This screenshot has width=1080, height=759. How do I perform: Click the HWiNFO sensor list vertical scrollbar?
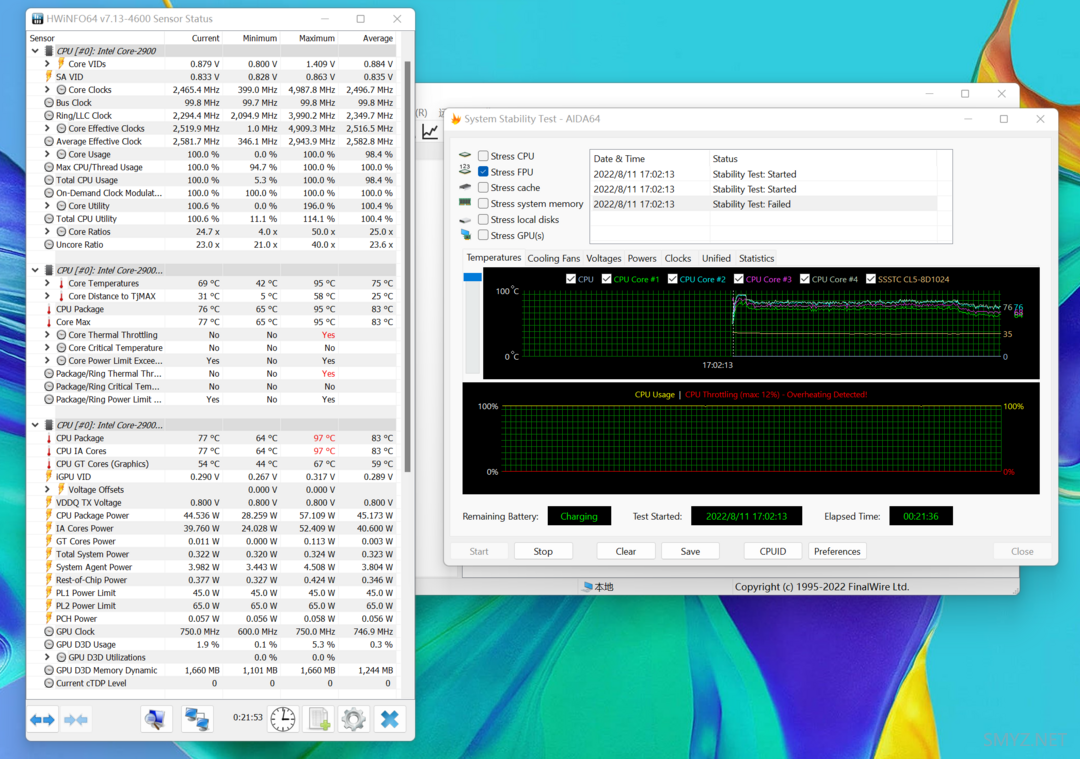coord(408,267)
